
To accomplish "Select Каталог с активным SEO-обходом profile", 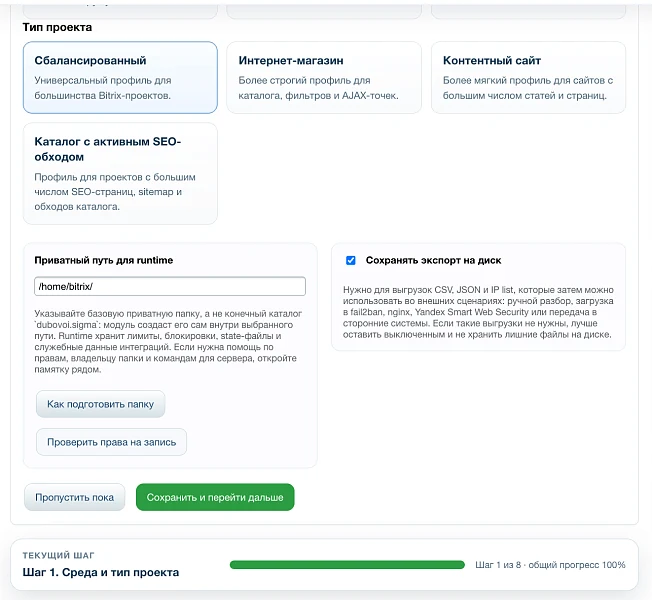I will click(120, 173).
